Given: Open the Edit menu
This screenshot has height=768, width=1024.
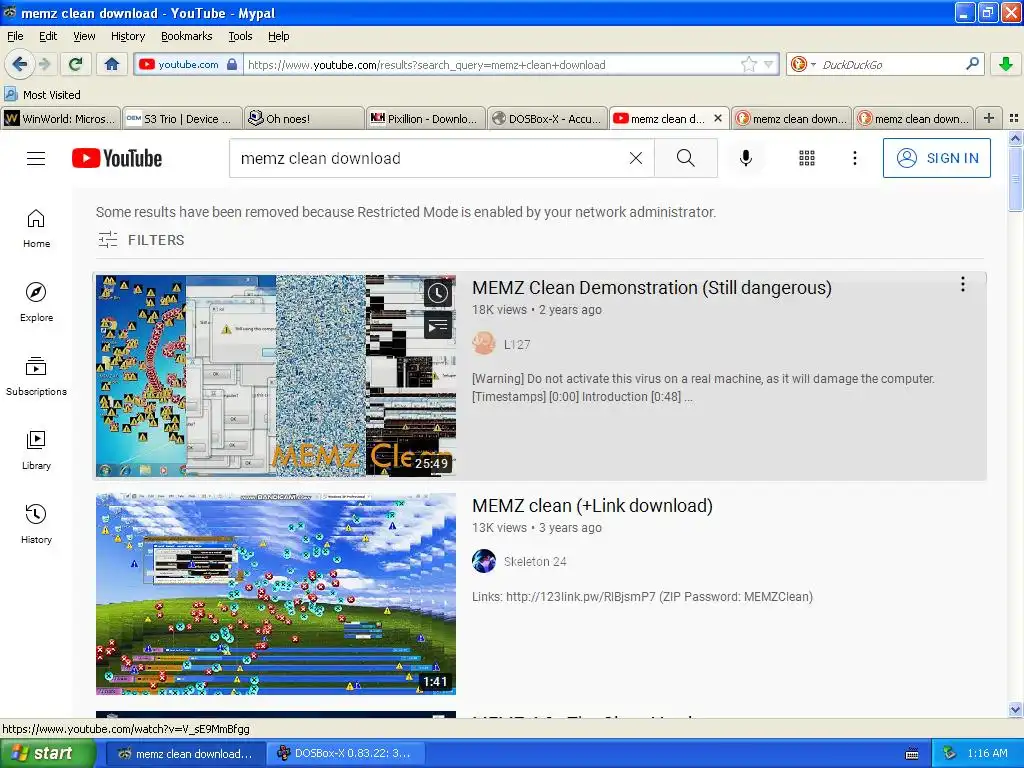Looking at the screenshot, I should 48,36.
